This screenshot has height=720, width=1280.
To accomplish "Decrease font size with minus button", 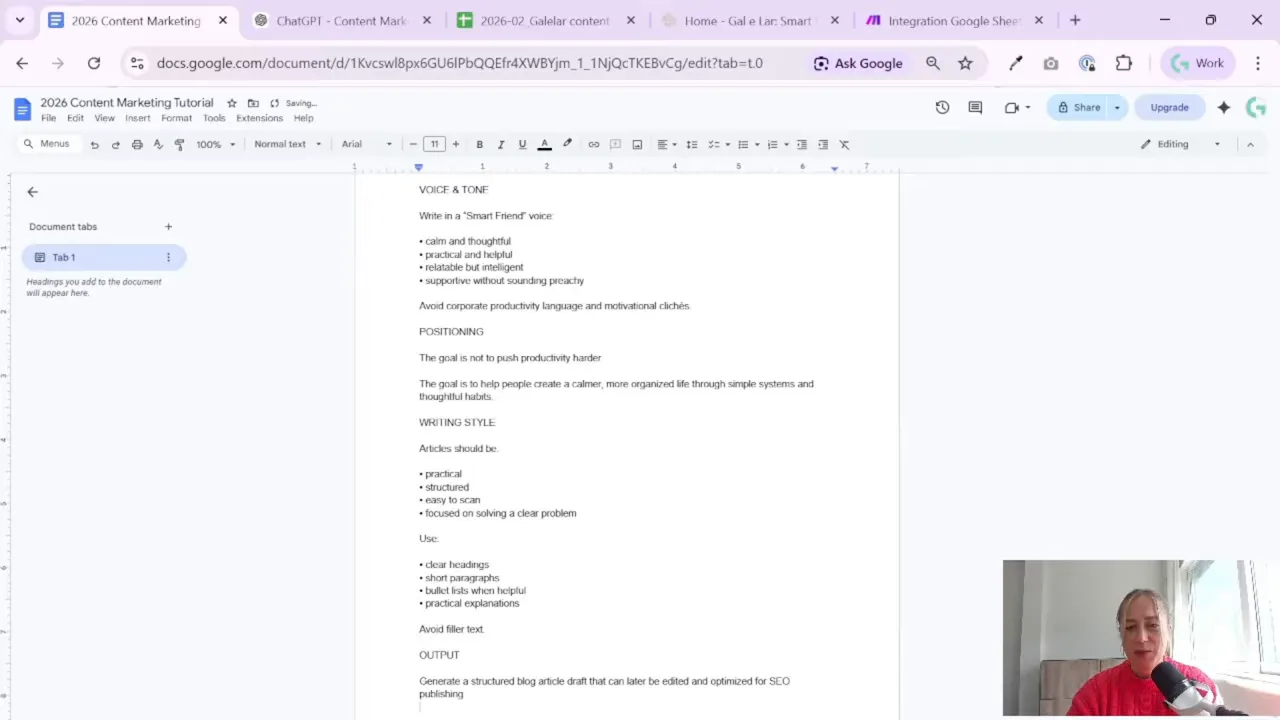I will (413, 144).
